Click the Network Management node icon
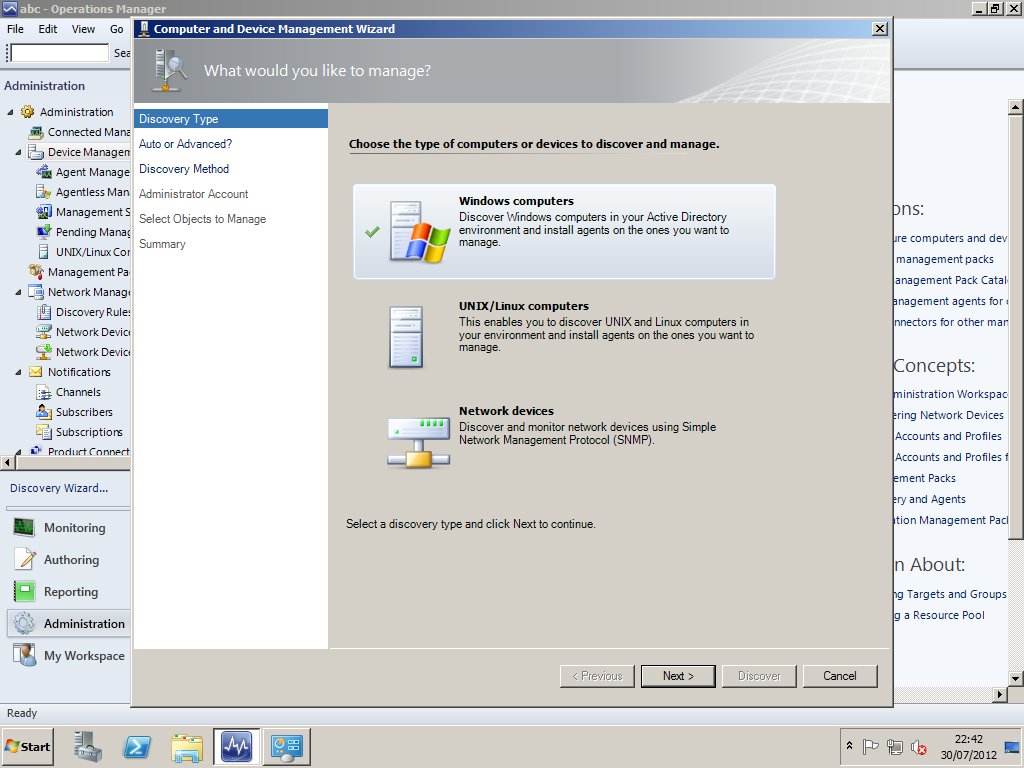The width and height of the screenshot is (1024, 768). click(x=36, y=292)
